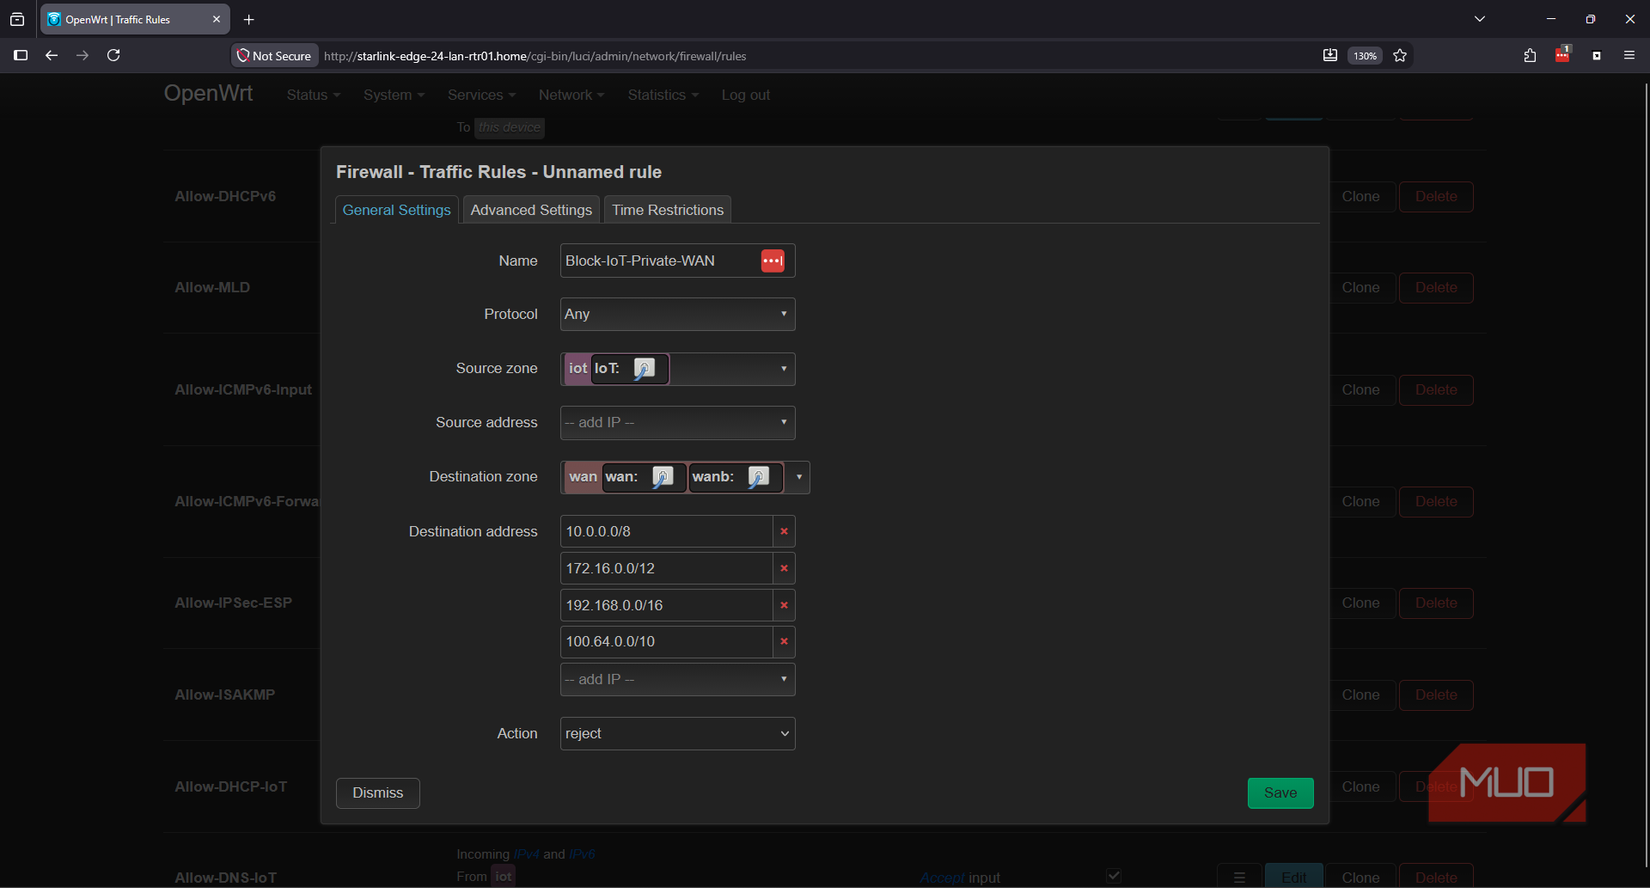Delete the Allow-DHCPv6 rule
Screen dimensions: 1650x888
tap(1436, 197)
